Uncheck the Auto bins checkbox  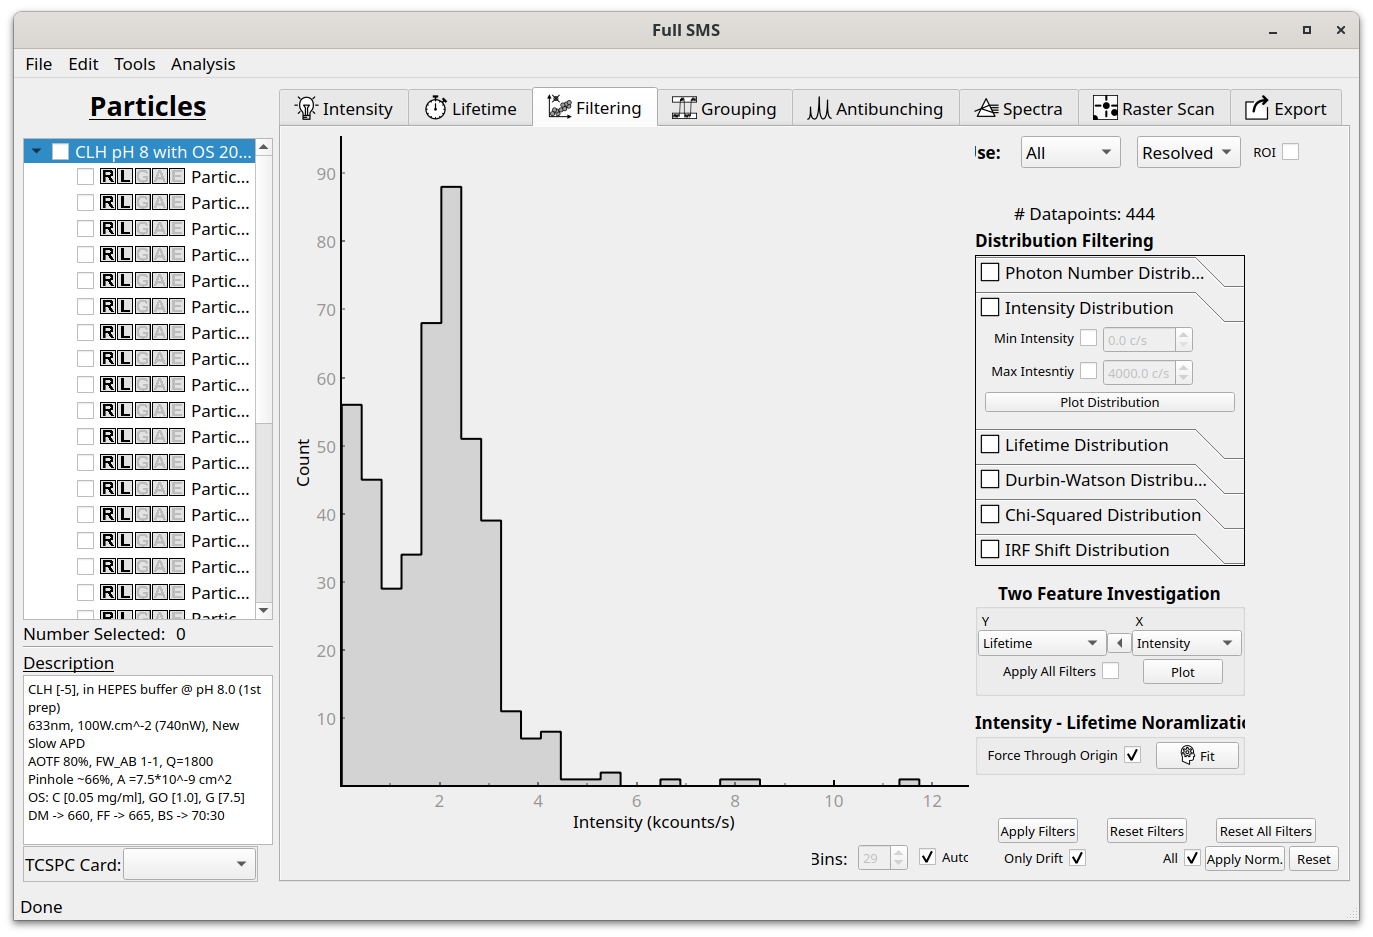tap(927, 857)
